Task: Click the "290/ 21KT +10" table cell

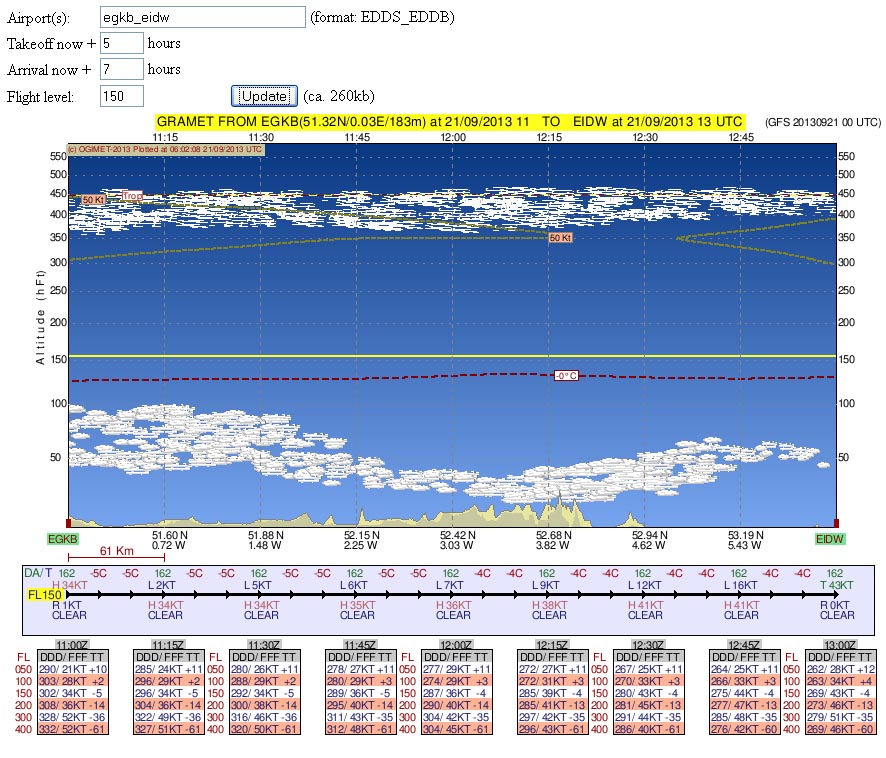Action: [x=73, y=669]
